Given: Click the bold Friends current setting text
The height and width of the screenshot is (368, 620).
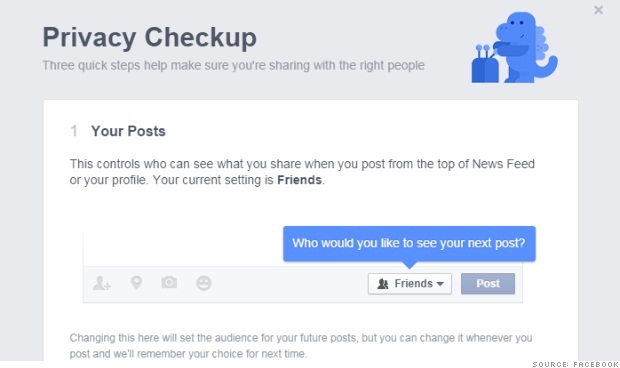Looking at the screenshot, I should point(299,180).
